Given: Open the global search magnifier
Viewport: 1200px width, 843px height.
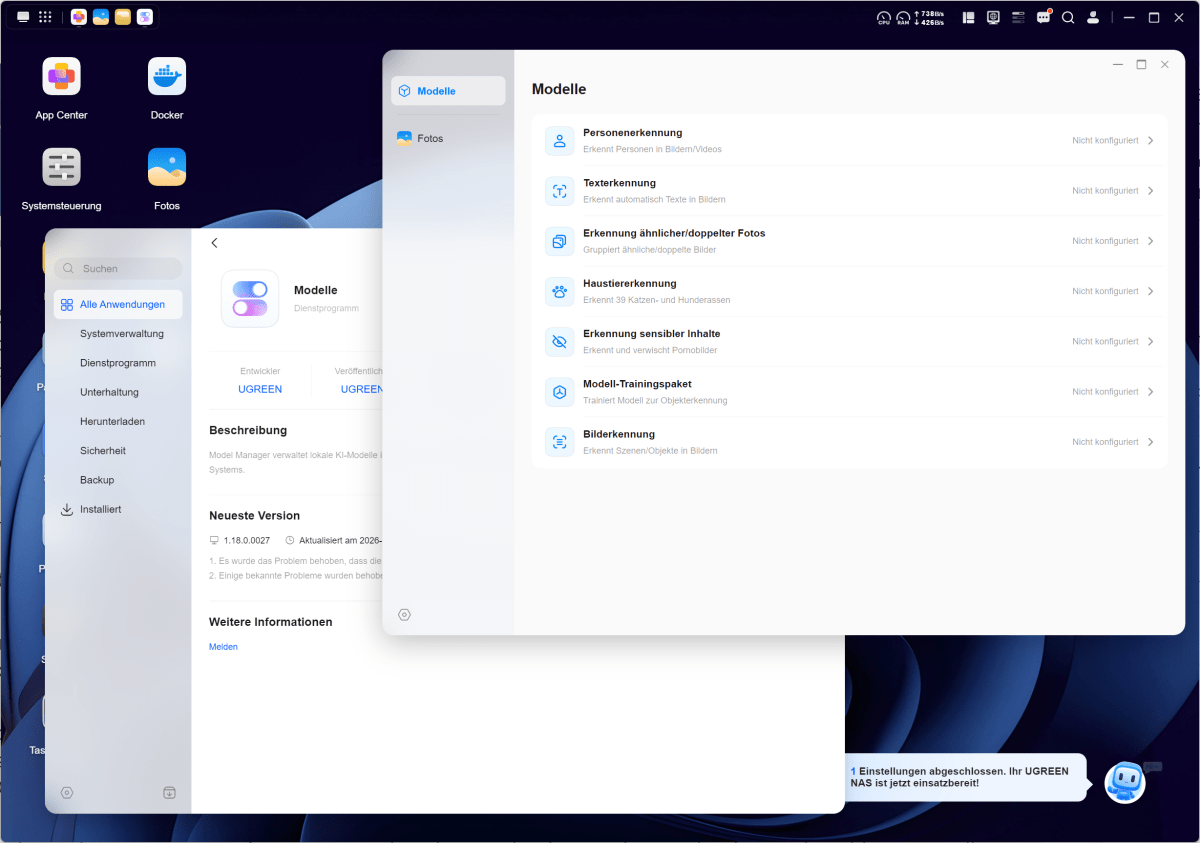Looking at the screenshot, I should point(1068,17).
